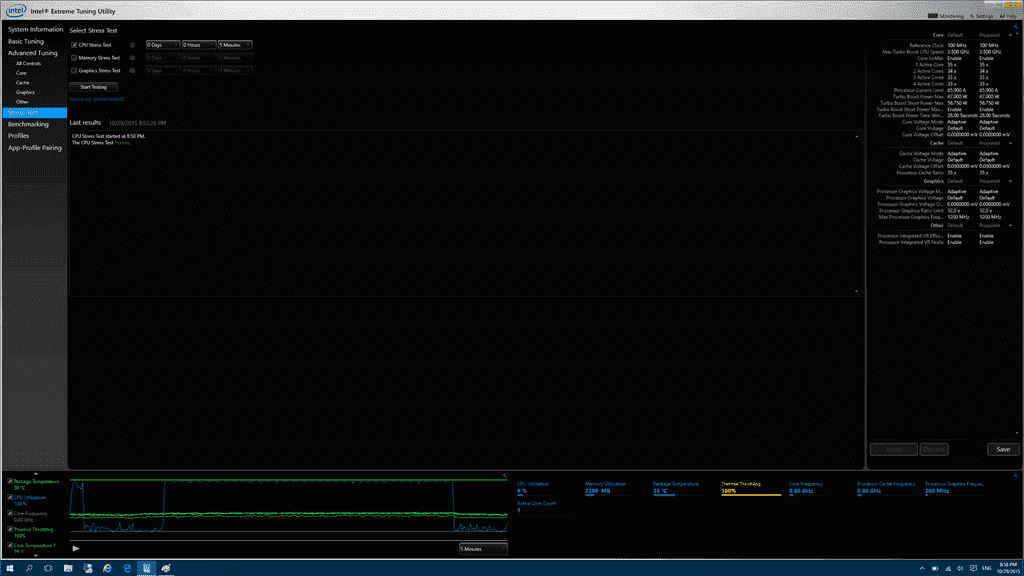
Task: Collapse the Cache settings section
Action: pyautogui.click(x=1010, y=143)
